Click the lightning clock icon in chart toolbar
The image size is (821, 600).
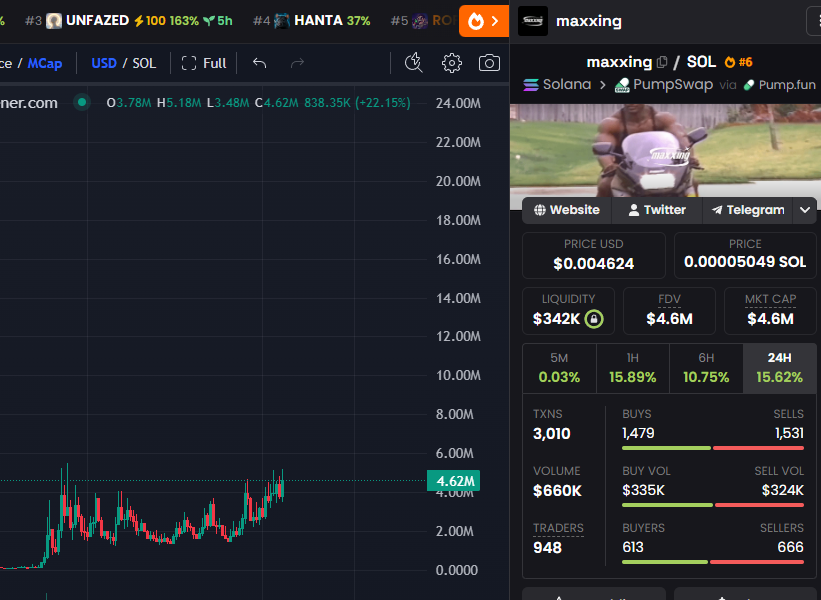(x=414, y=63)
